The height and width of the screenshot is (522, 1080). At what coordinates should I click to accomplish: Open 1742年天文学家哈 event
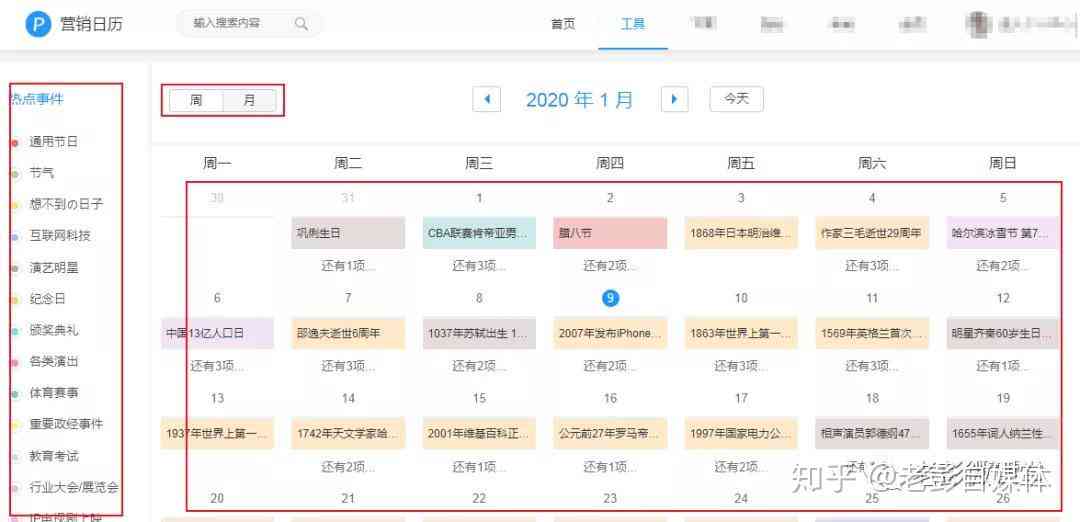348,433
